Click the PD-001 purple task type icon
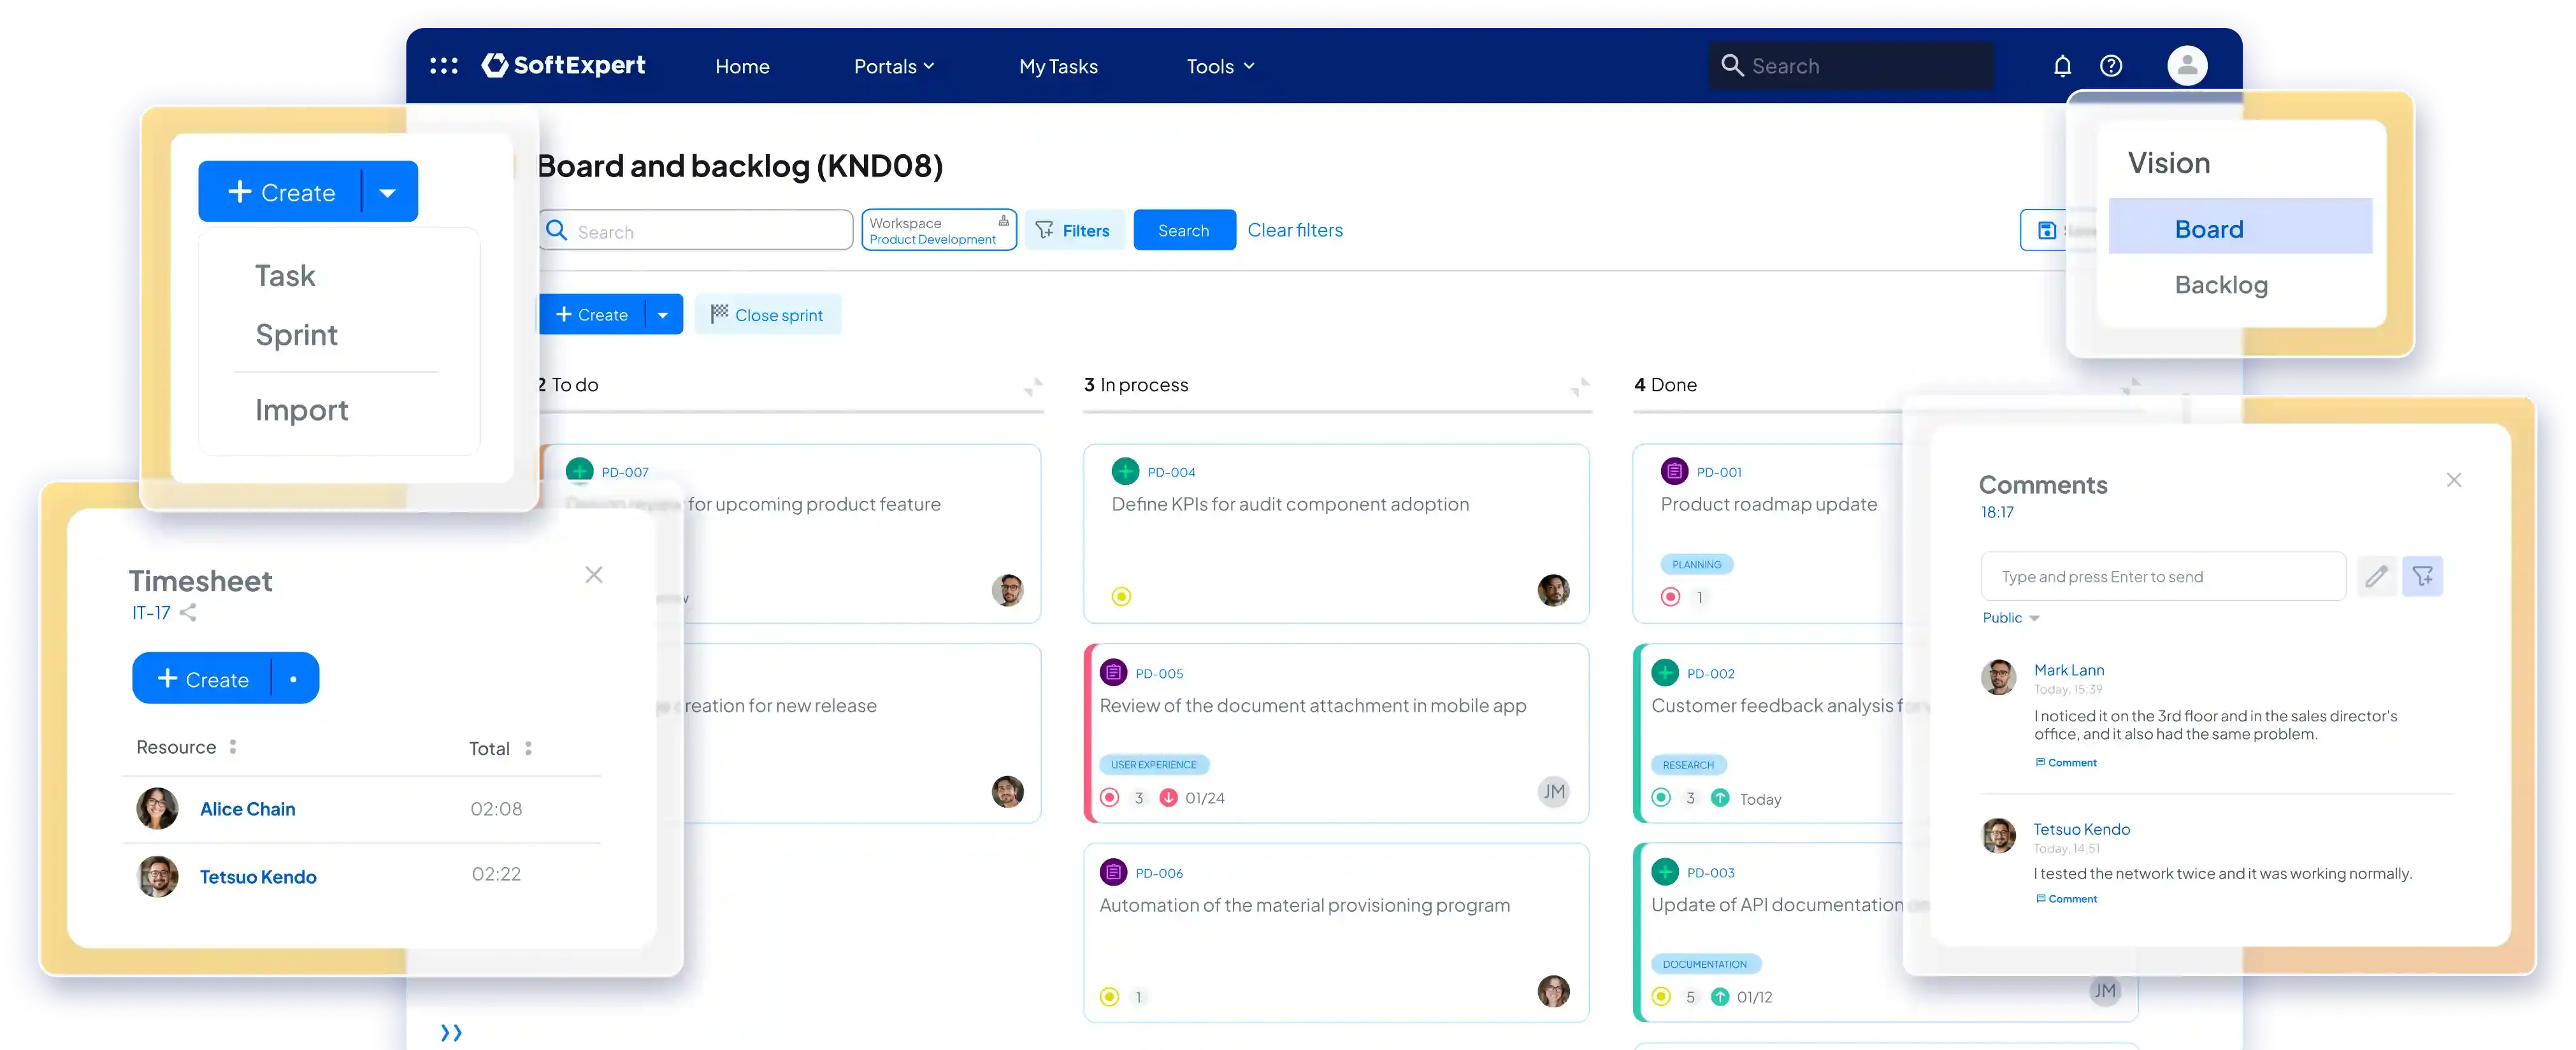 [1674, 471]
